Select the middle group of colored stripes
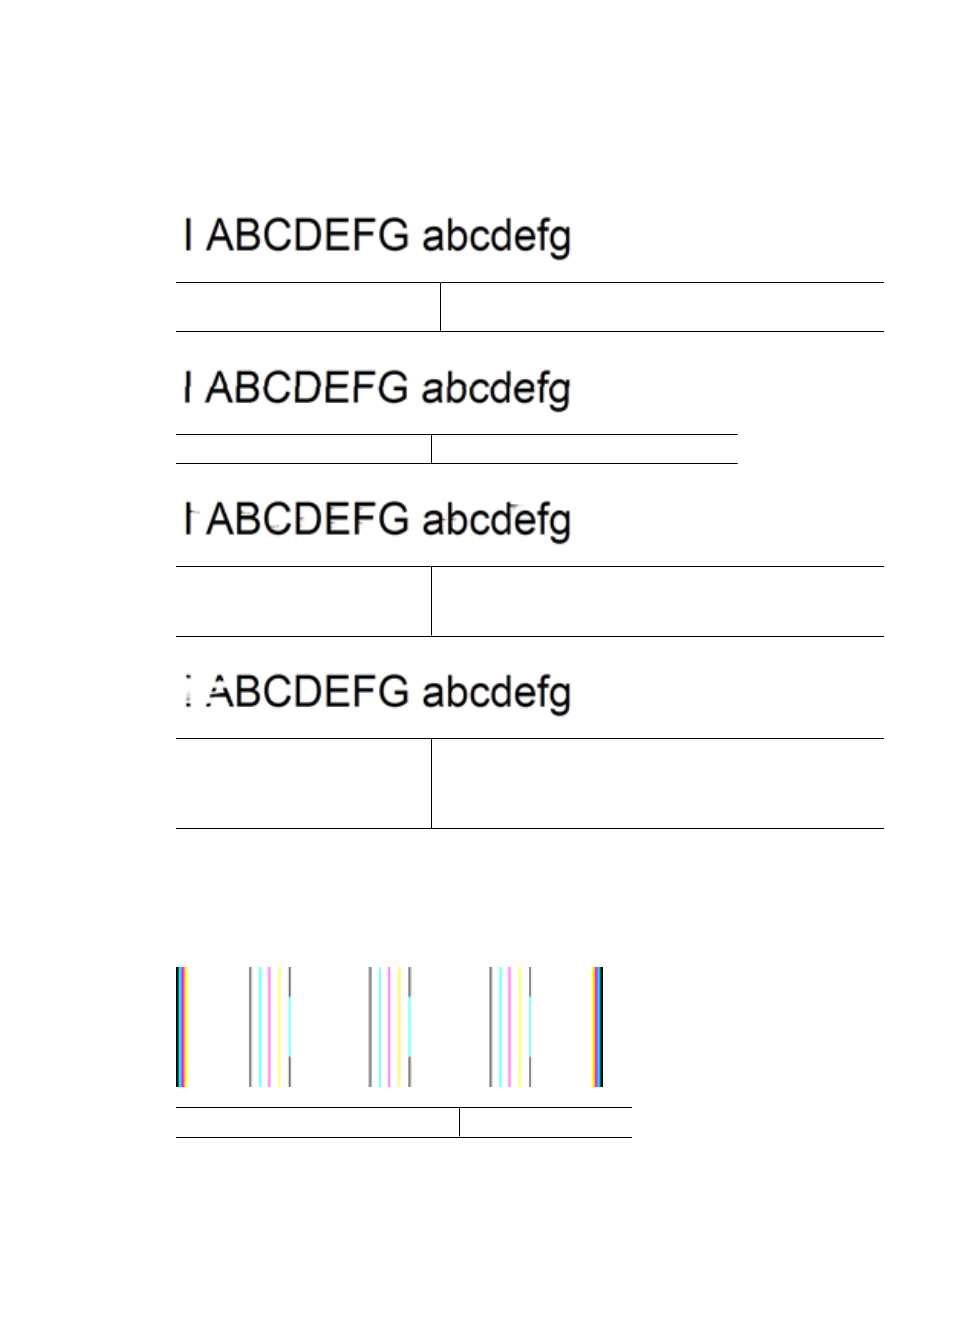 [390, 1027]
